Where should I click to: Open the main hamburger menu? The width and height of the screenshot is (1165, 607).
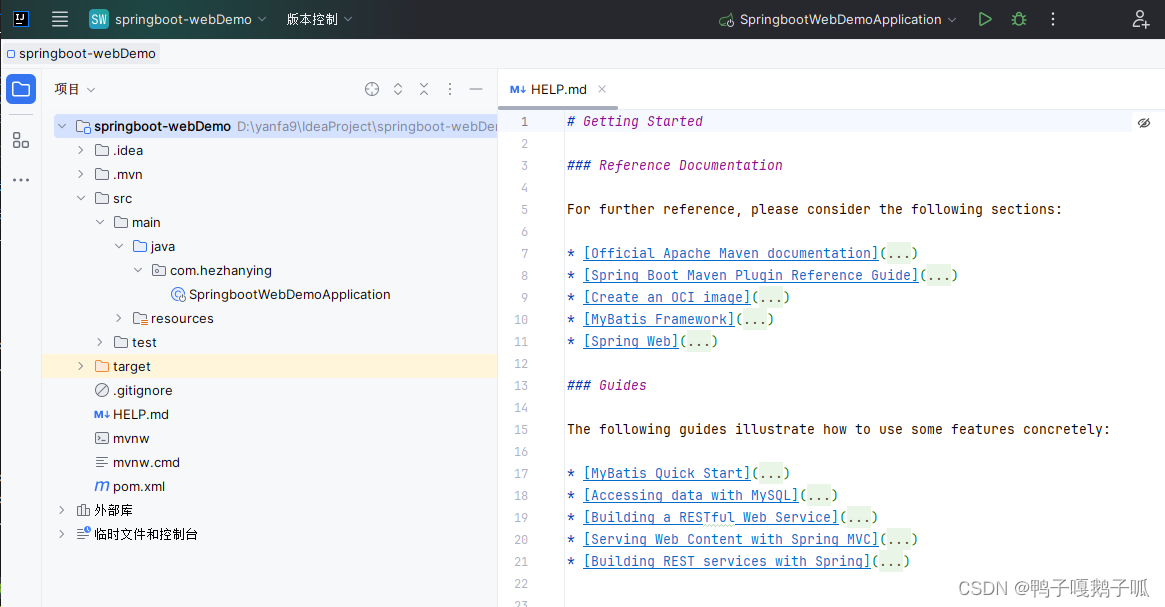[60, 19]
